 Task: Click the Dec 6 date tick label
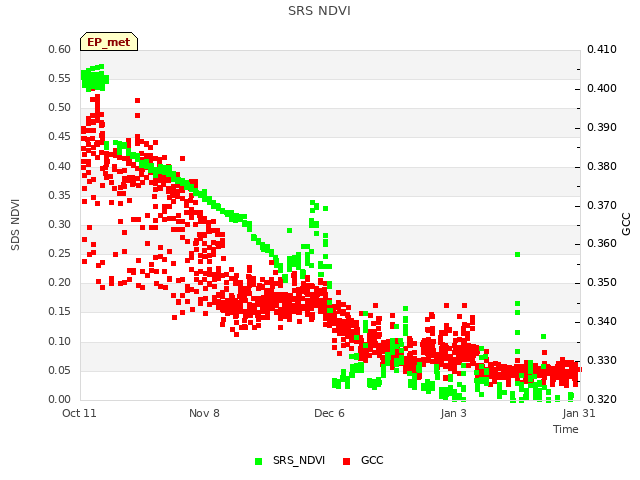(x=329, y=413)
